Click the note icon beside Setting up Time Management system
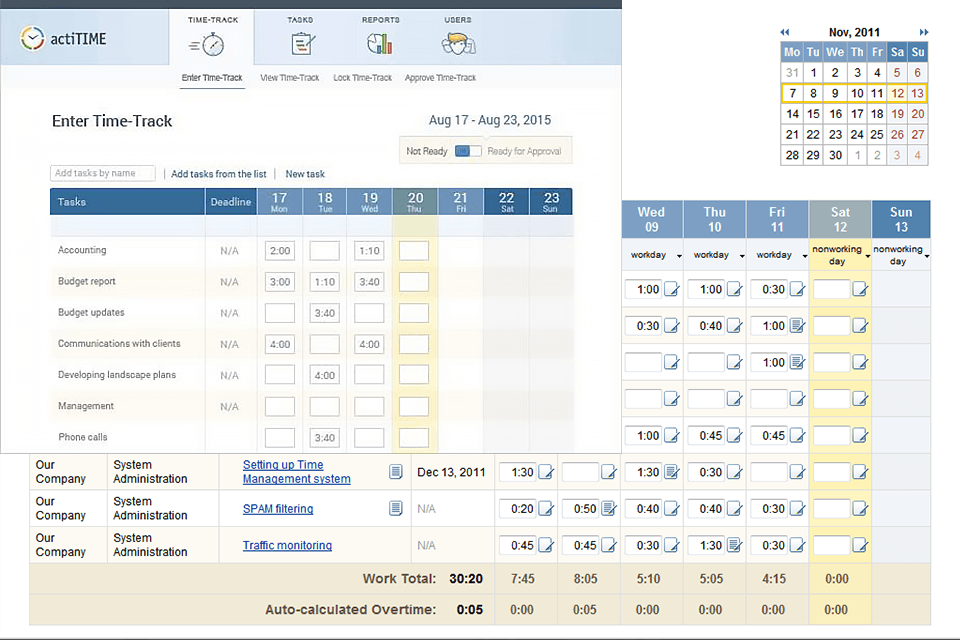Viewport: 960px width, 640px height. [x=396, y=472]
